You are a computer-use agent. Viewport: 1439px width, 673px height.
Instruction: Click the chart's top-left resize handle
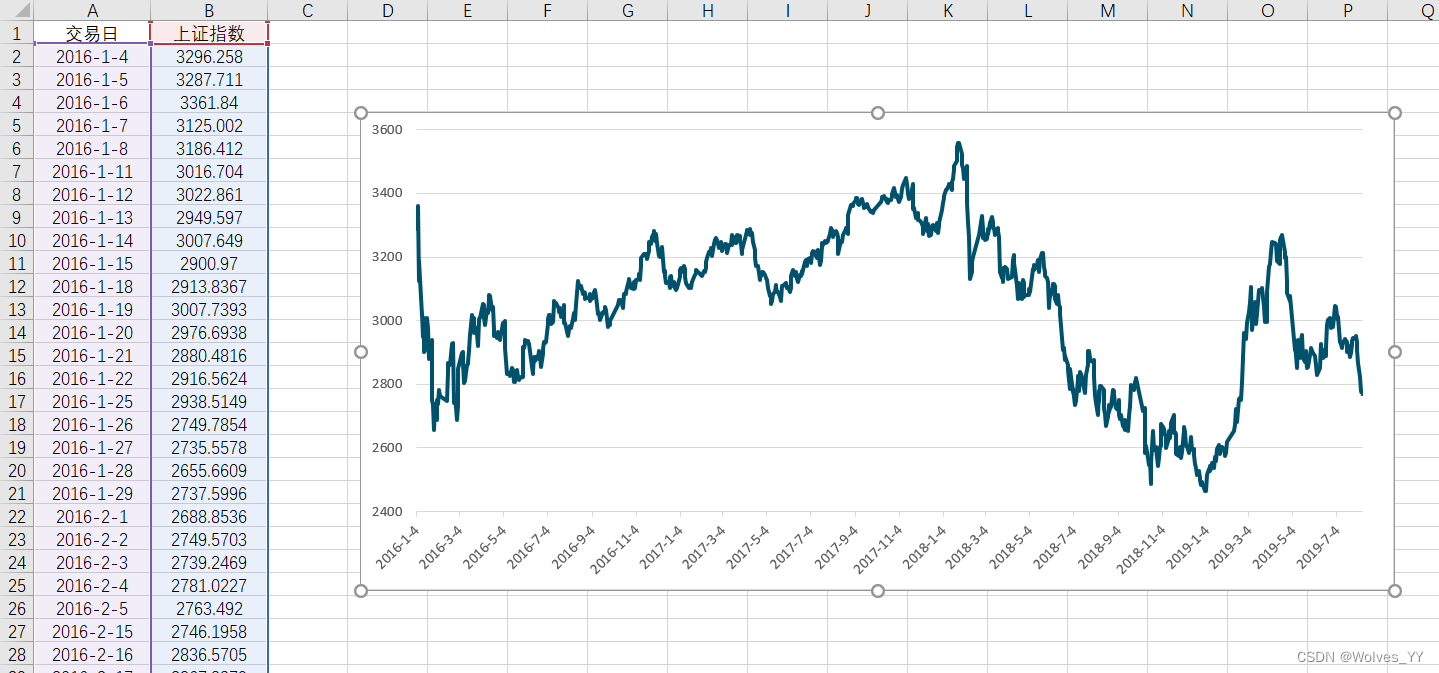point(361,113)
